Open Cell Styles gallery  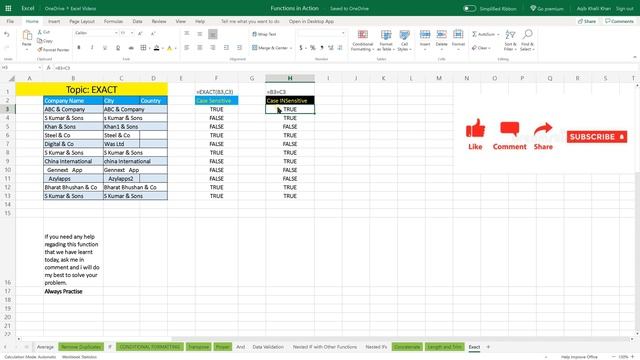pyautogui.click(x=404, y=40)
